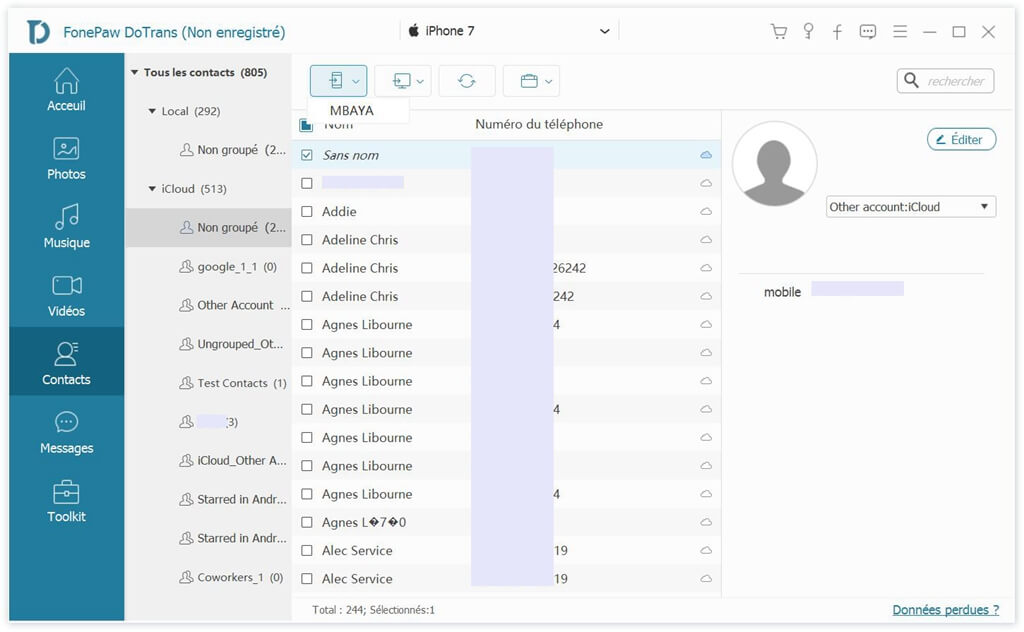Image resolution: width=1024 pixels, height=632 pixels.
Task: Open the Messages section
Action: point(66,432)
